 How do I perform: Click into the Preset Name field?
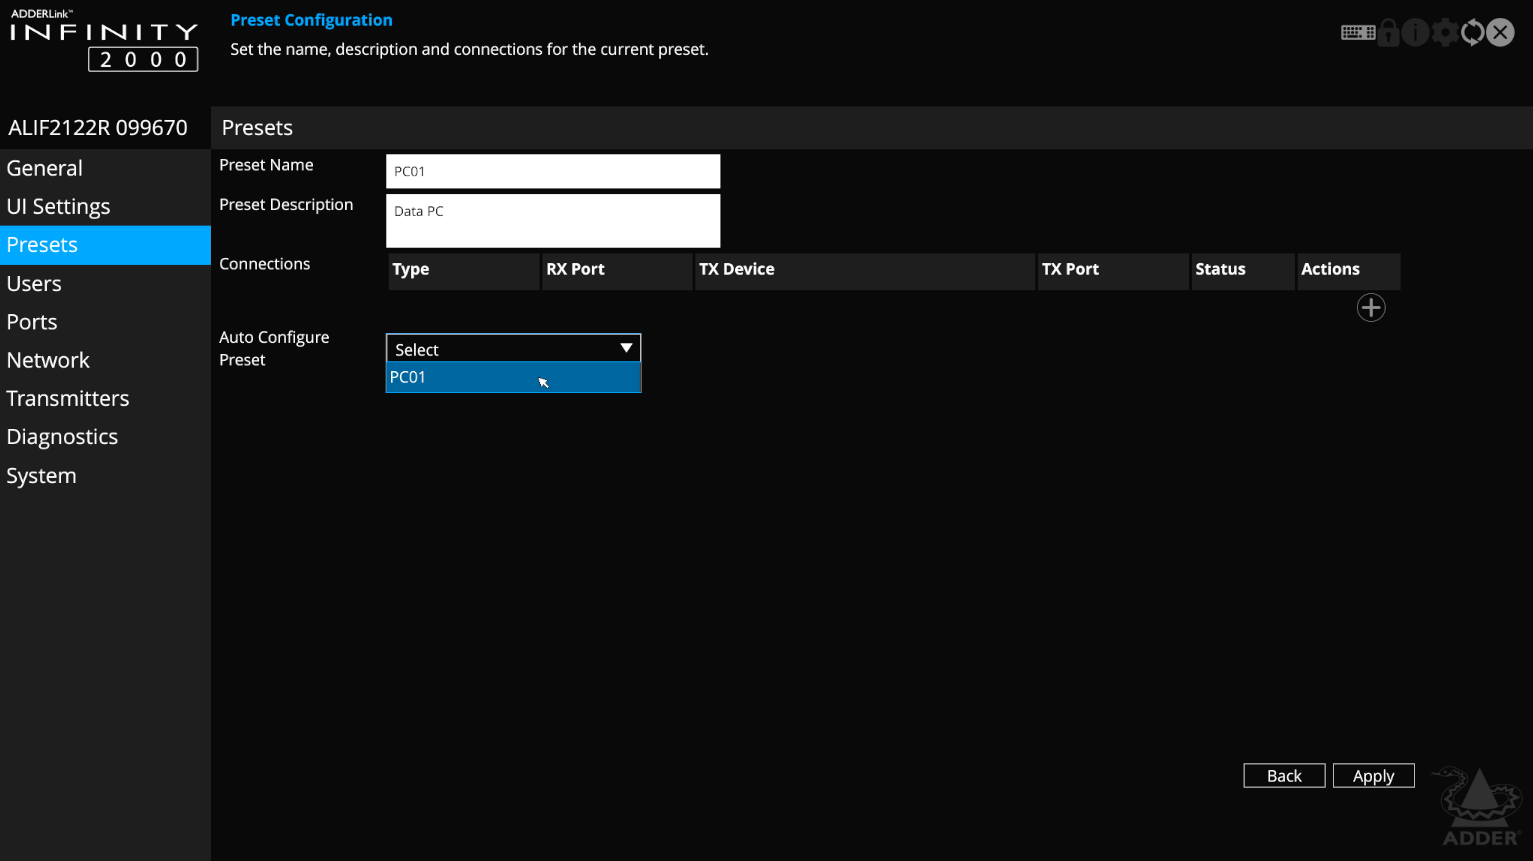(x=552, y=171)
